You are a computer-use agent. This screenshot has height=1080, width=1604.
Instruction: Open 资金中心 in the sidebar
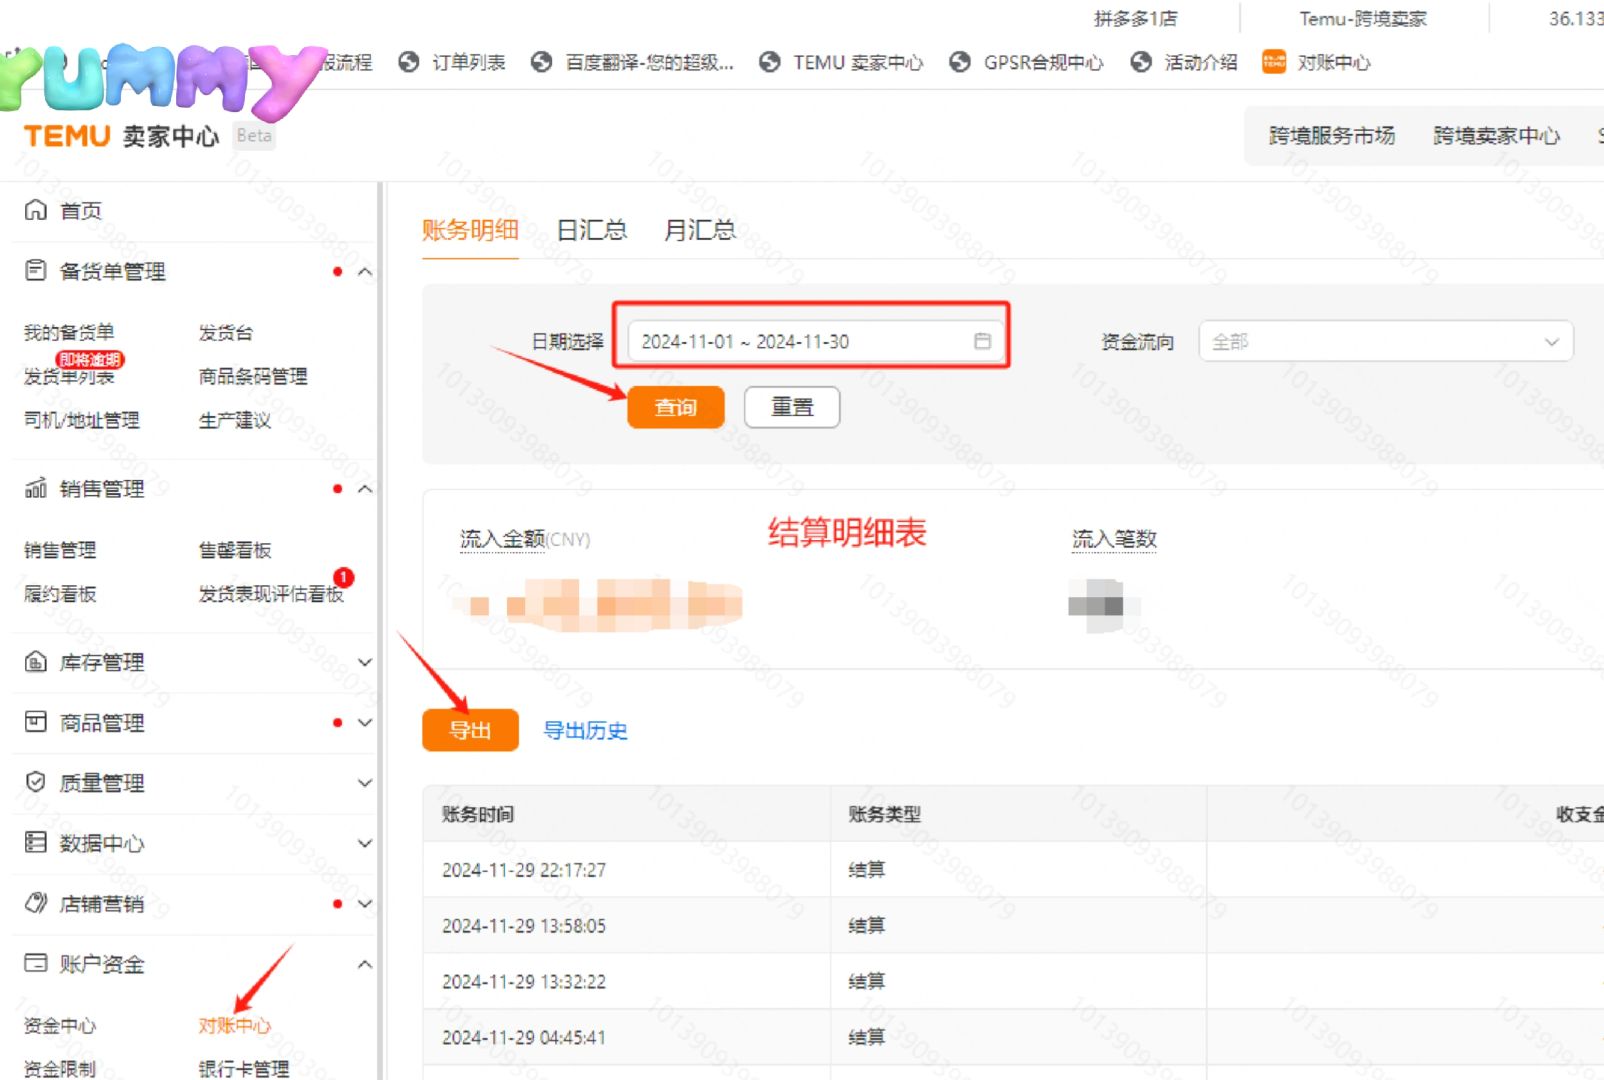click(x=60, y=1025)
